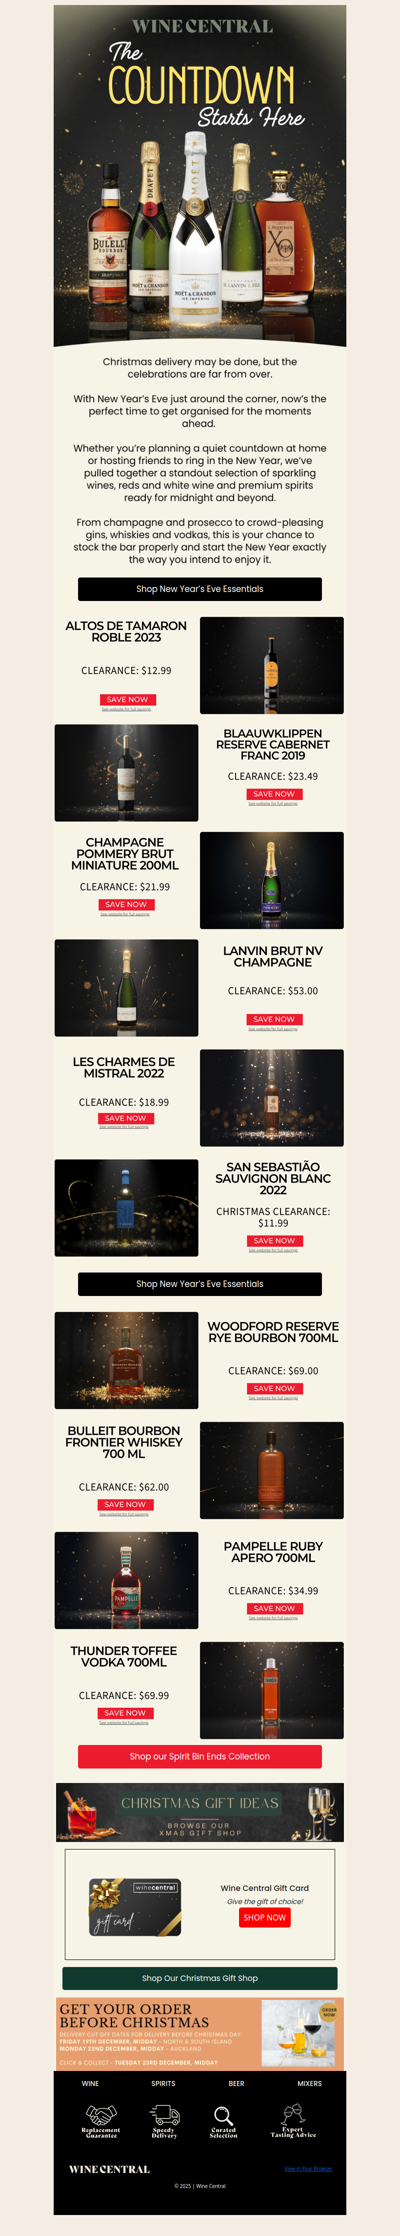The image size is (400, 2236).
Task: Open the View in Your Browser link
Action: pyautogui.click(x=308, y=2169)
